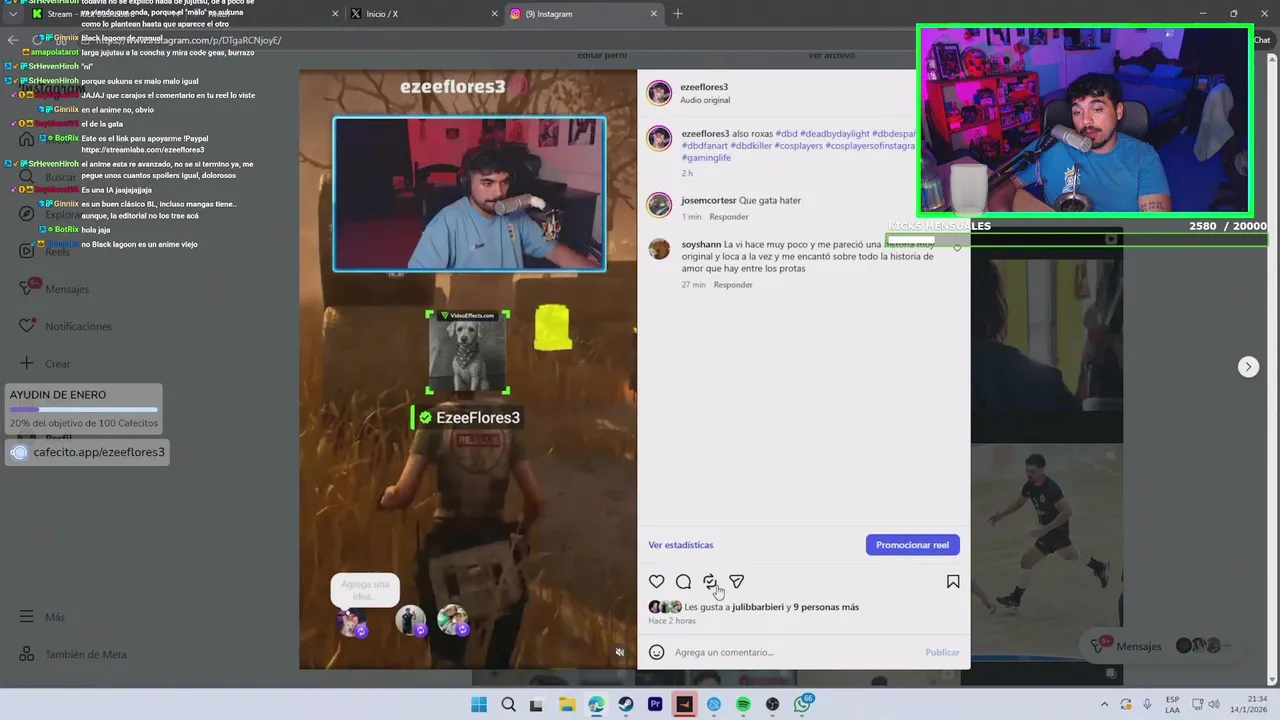Image resolution: width=1280 pixels, height=720 pixels.
Task: Open a new browser tab
Action: point(678,14)
